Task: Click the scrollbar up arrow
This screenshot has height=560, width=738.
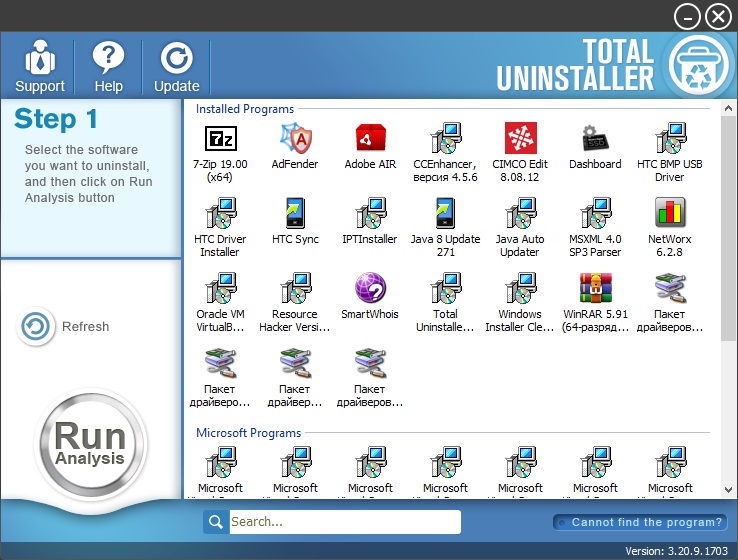Action: click(x=728, y=108)
